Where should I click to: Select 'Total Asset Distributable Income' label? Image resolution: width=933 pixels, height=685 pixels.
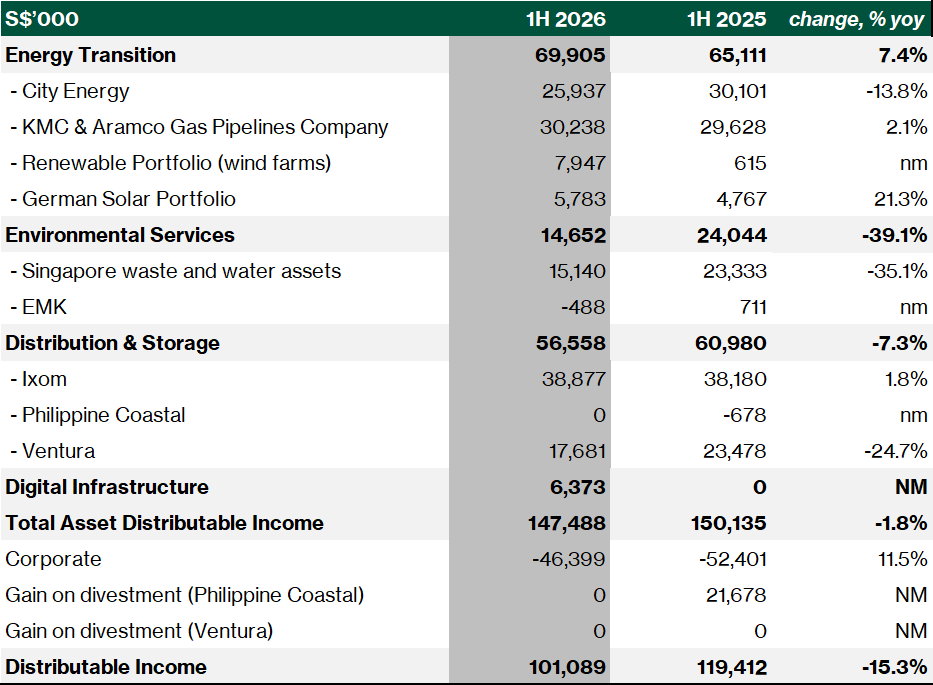pos(164,523)
